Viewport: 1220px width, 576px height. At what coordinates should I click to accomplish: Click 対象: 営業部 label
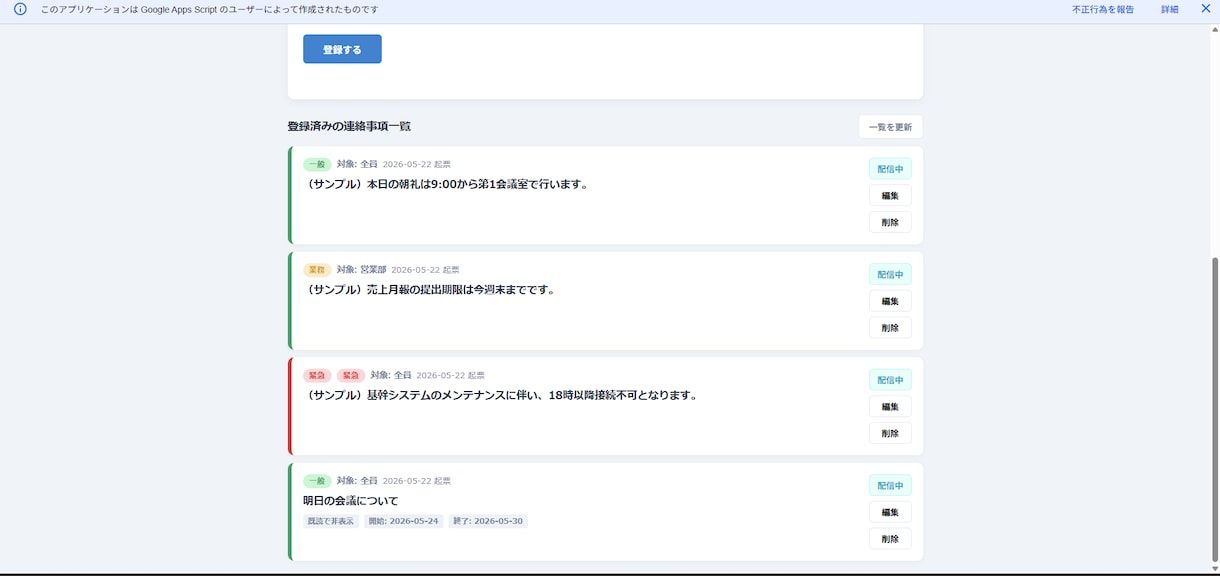(361, 270)
